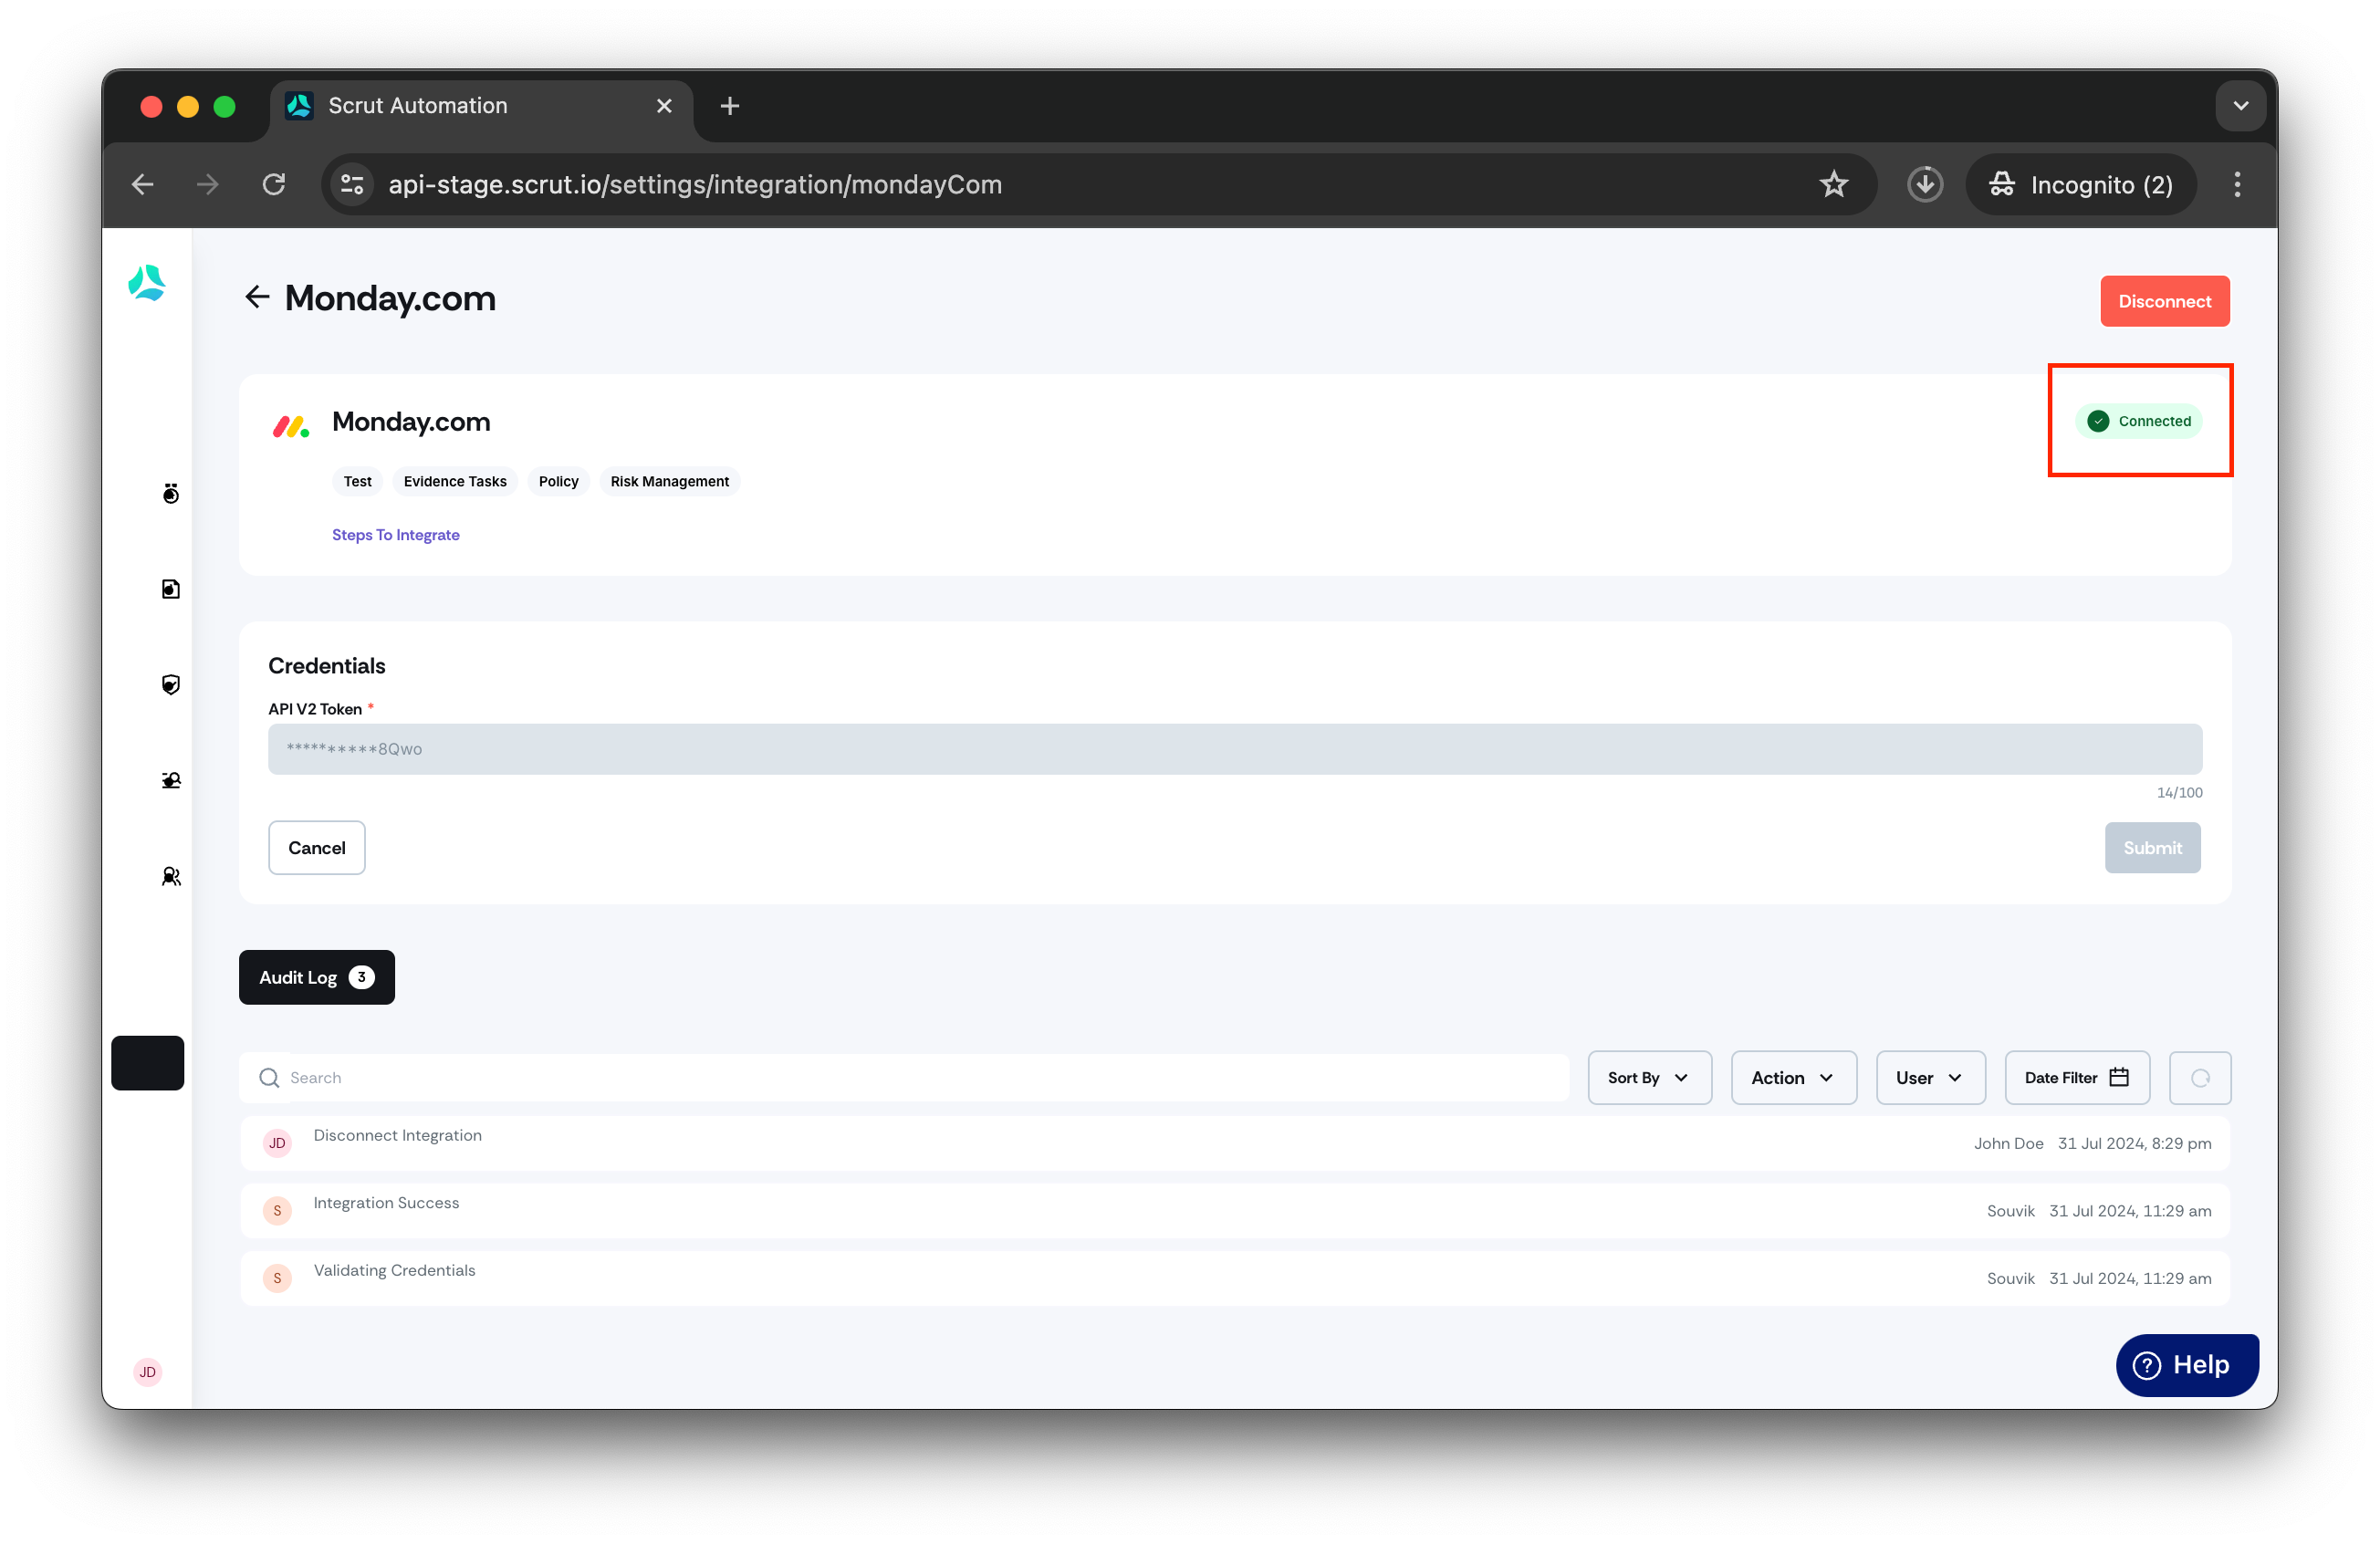
Task: Click the Incognito (2) profile button
Action: (2080, 184)
